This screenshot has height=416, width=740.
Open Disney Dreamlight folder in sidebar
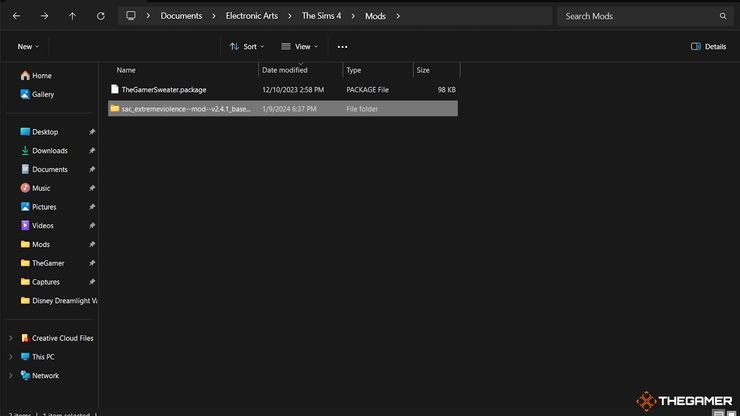pyautogui.click(x=59, y=300)
